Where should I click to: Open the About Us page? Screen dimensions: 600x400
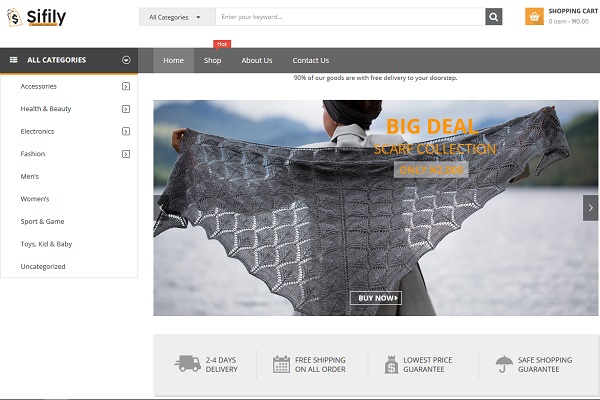click(256, 60)
